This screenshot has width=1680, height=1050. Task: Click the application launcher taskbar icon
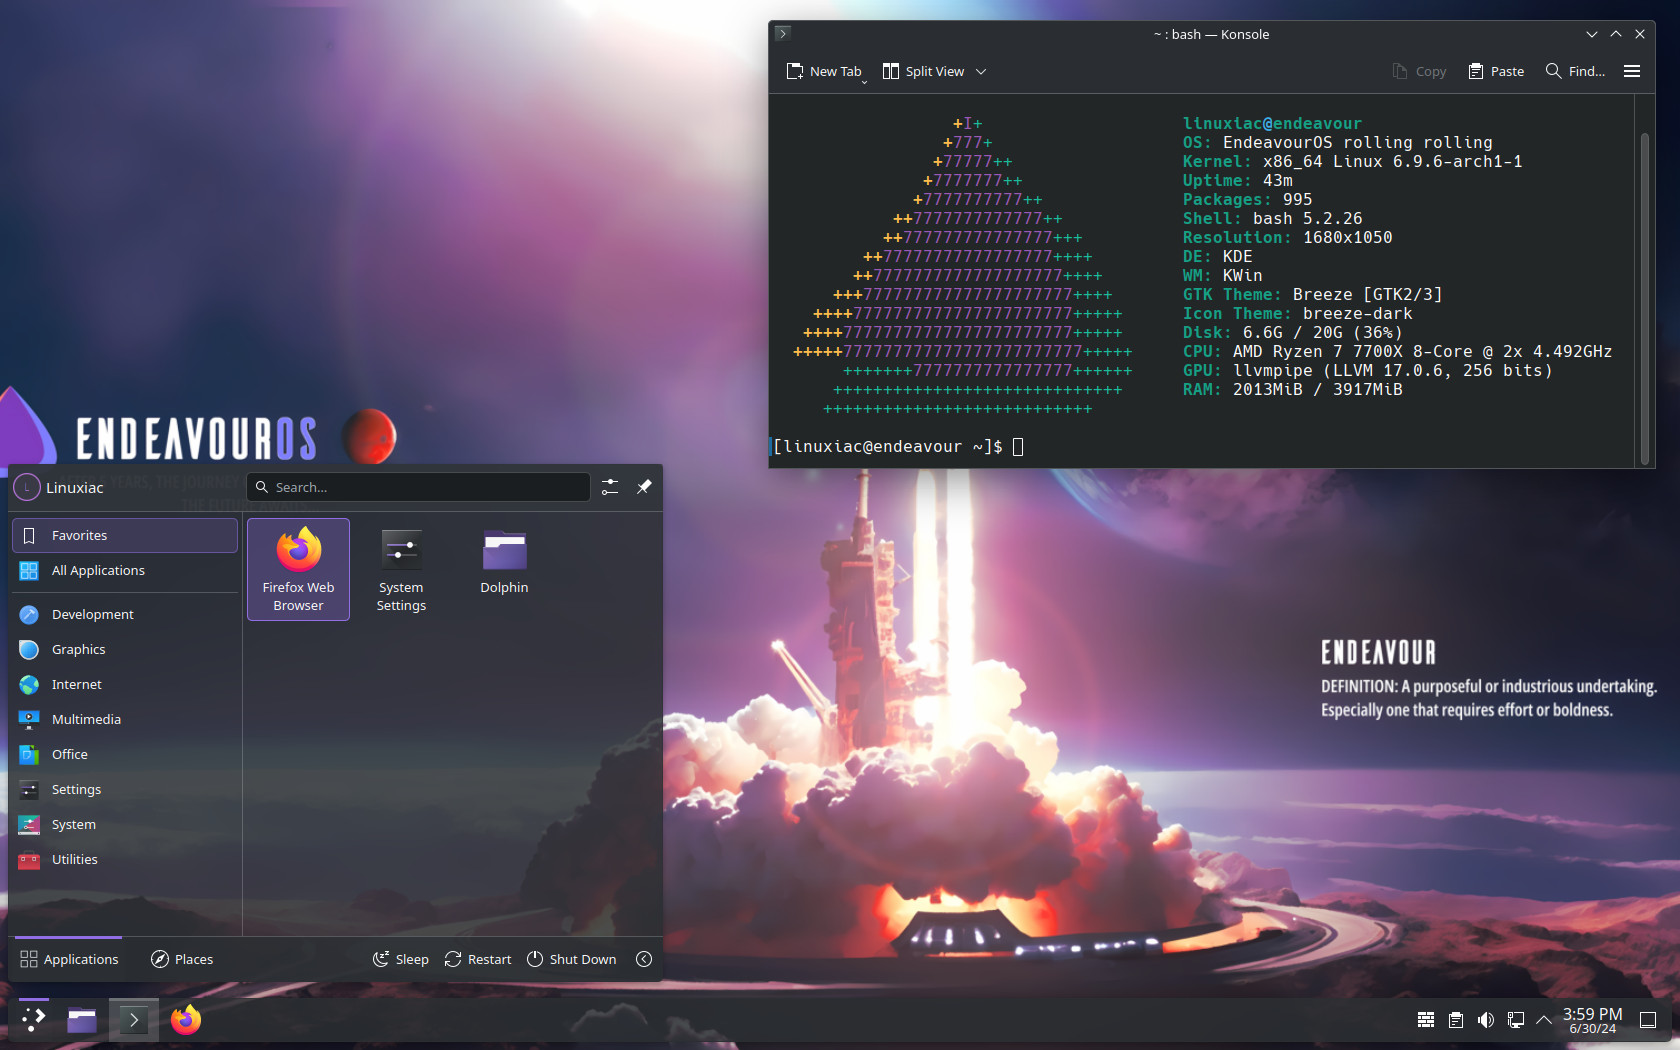(x=33, y=1020)
